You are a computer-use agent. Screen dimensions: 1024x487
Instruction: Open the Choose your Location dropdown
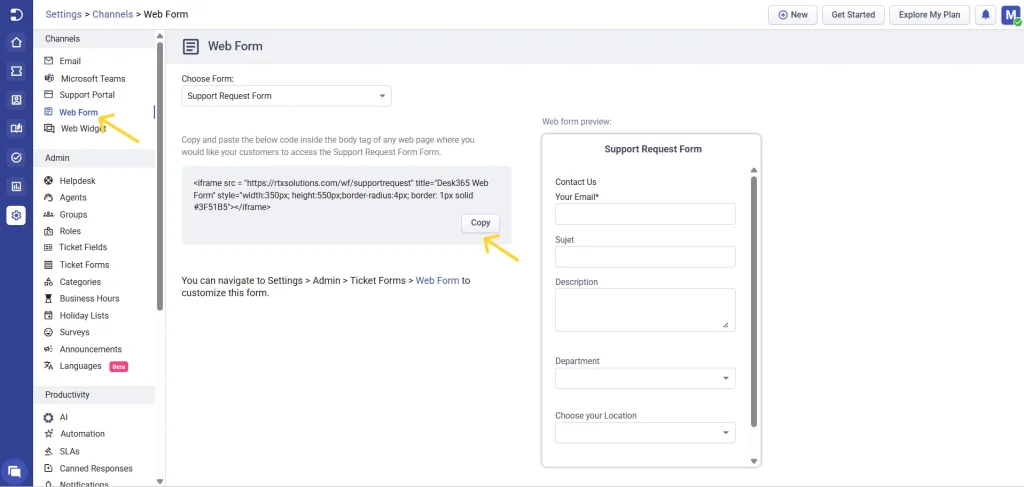[645, 432]
